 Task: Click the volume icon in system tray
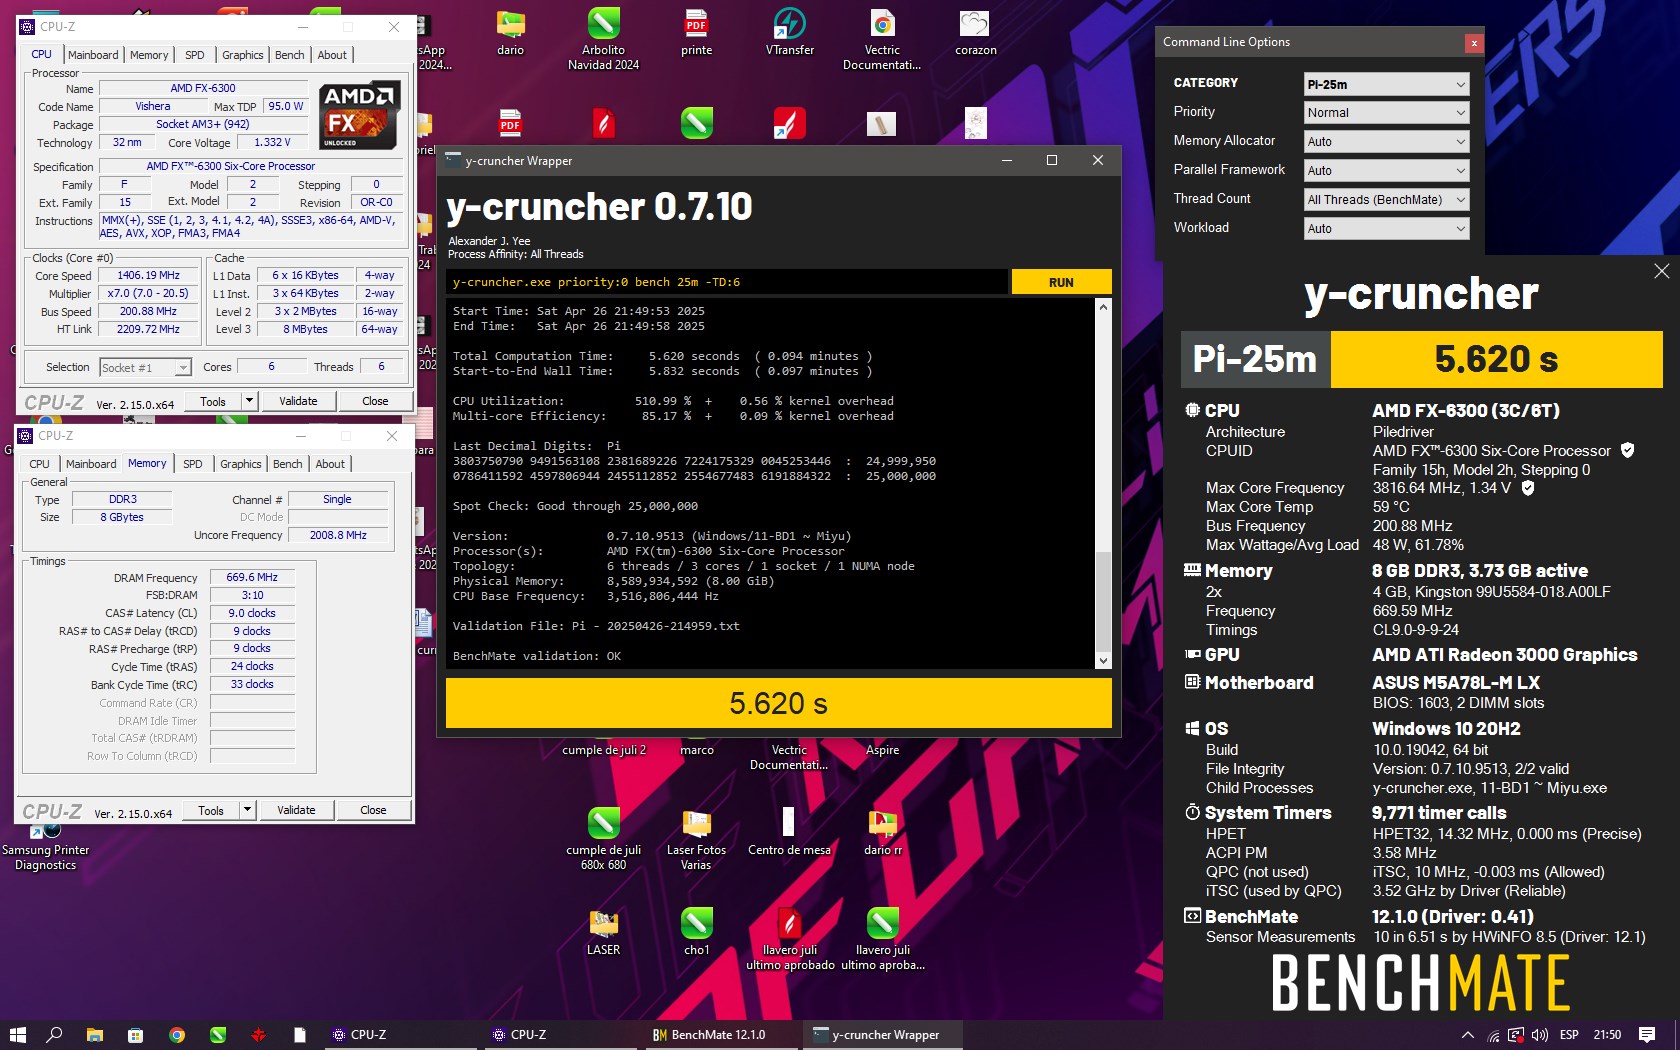point(1540,1035)
